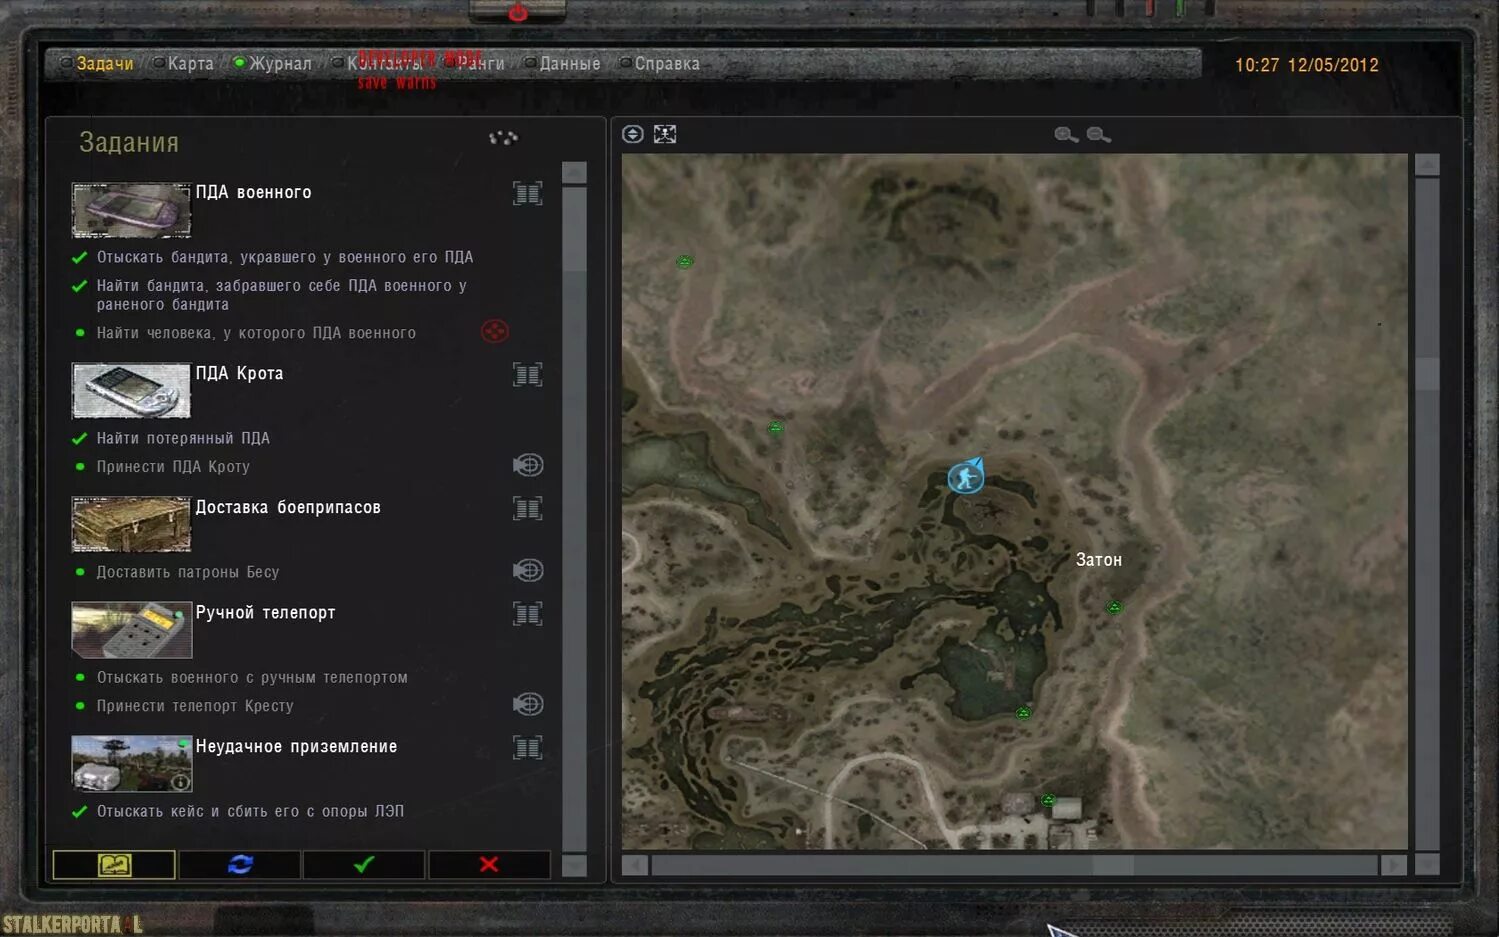This screenshot has width=1499, height=937.
Task: Click subtask Найти человека, у которого ПДА
Action: [256, 333]
